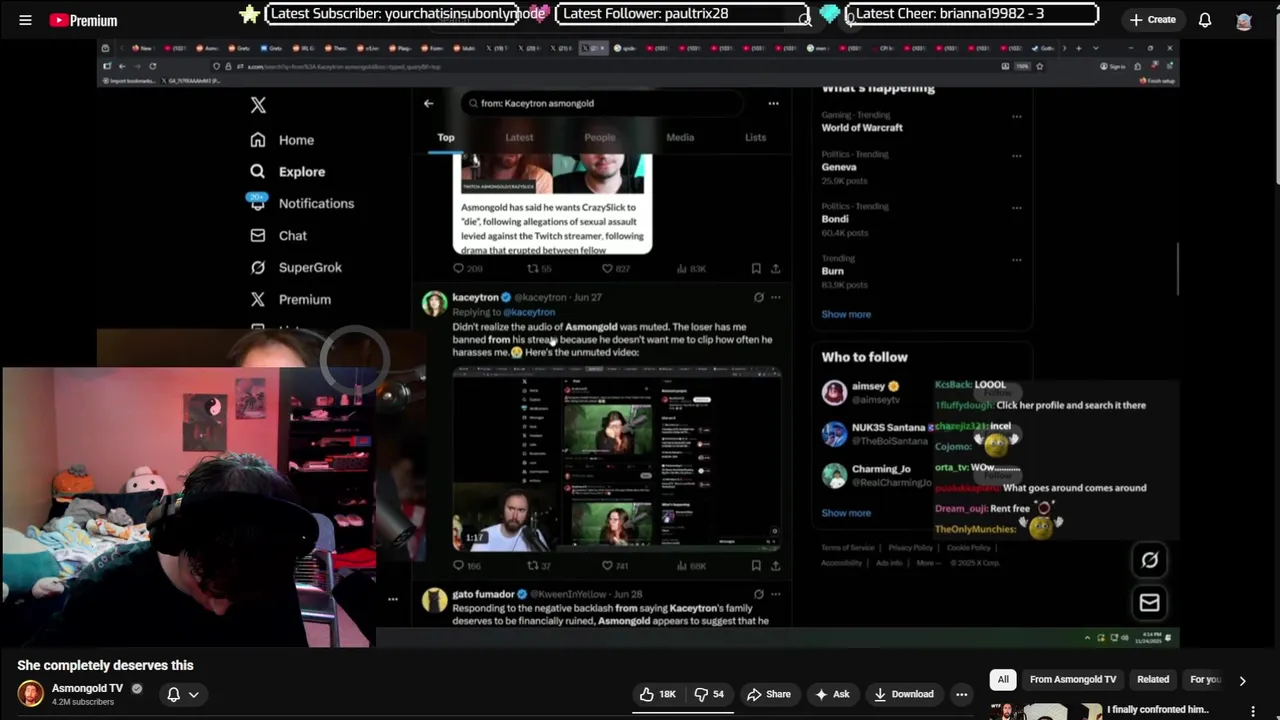Open the article card about CrazySlick

click(552, 204)
